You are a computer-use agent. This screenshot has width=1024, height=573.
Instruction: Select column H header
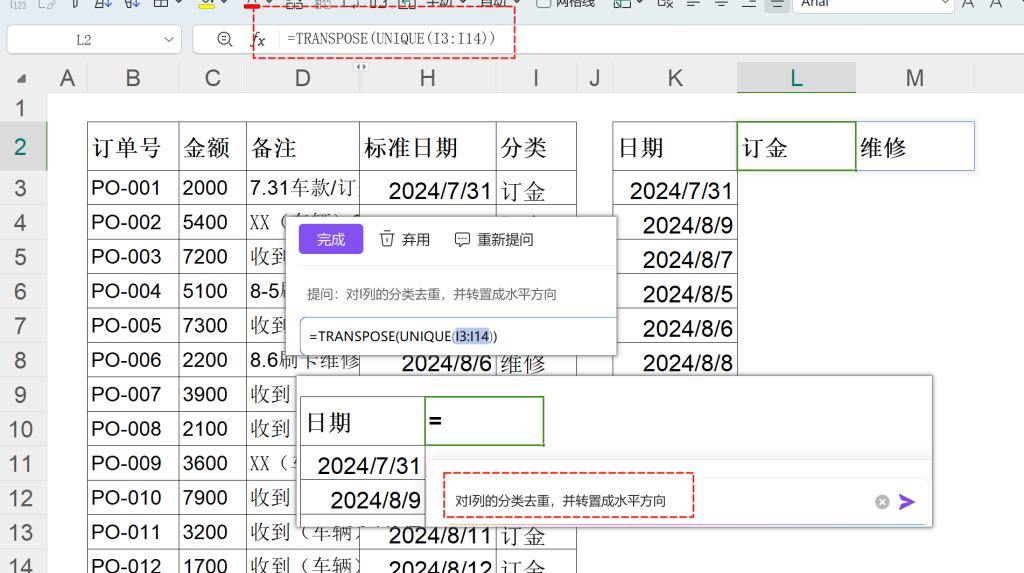pyautogui.click(x=428, y=78)
